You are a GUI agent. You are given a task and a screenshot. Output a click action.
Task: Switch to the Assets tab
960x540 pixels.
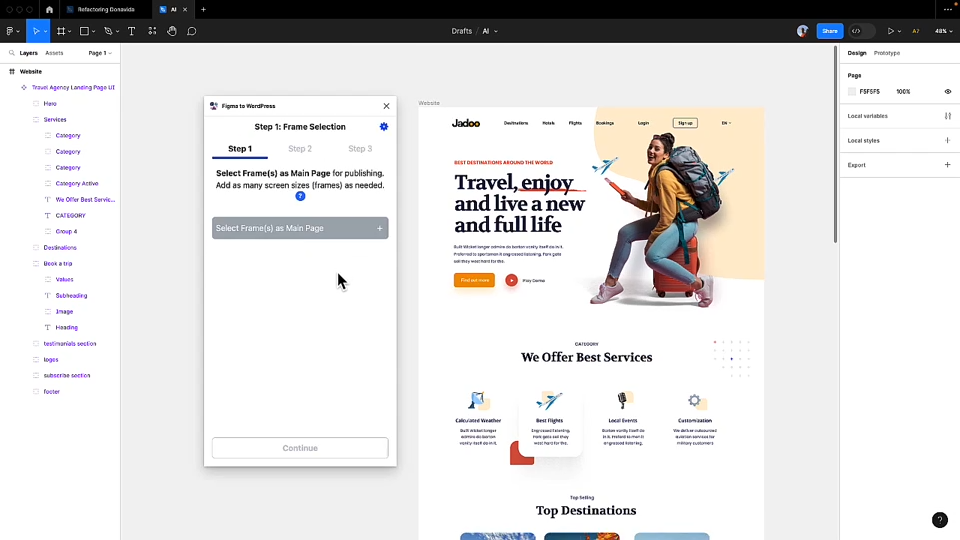click(54, 53)
